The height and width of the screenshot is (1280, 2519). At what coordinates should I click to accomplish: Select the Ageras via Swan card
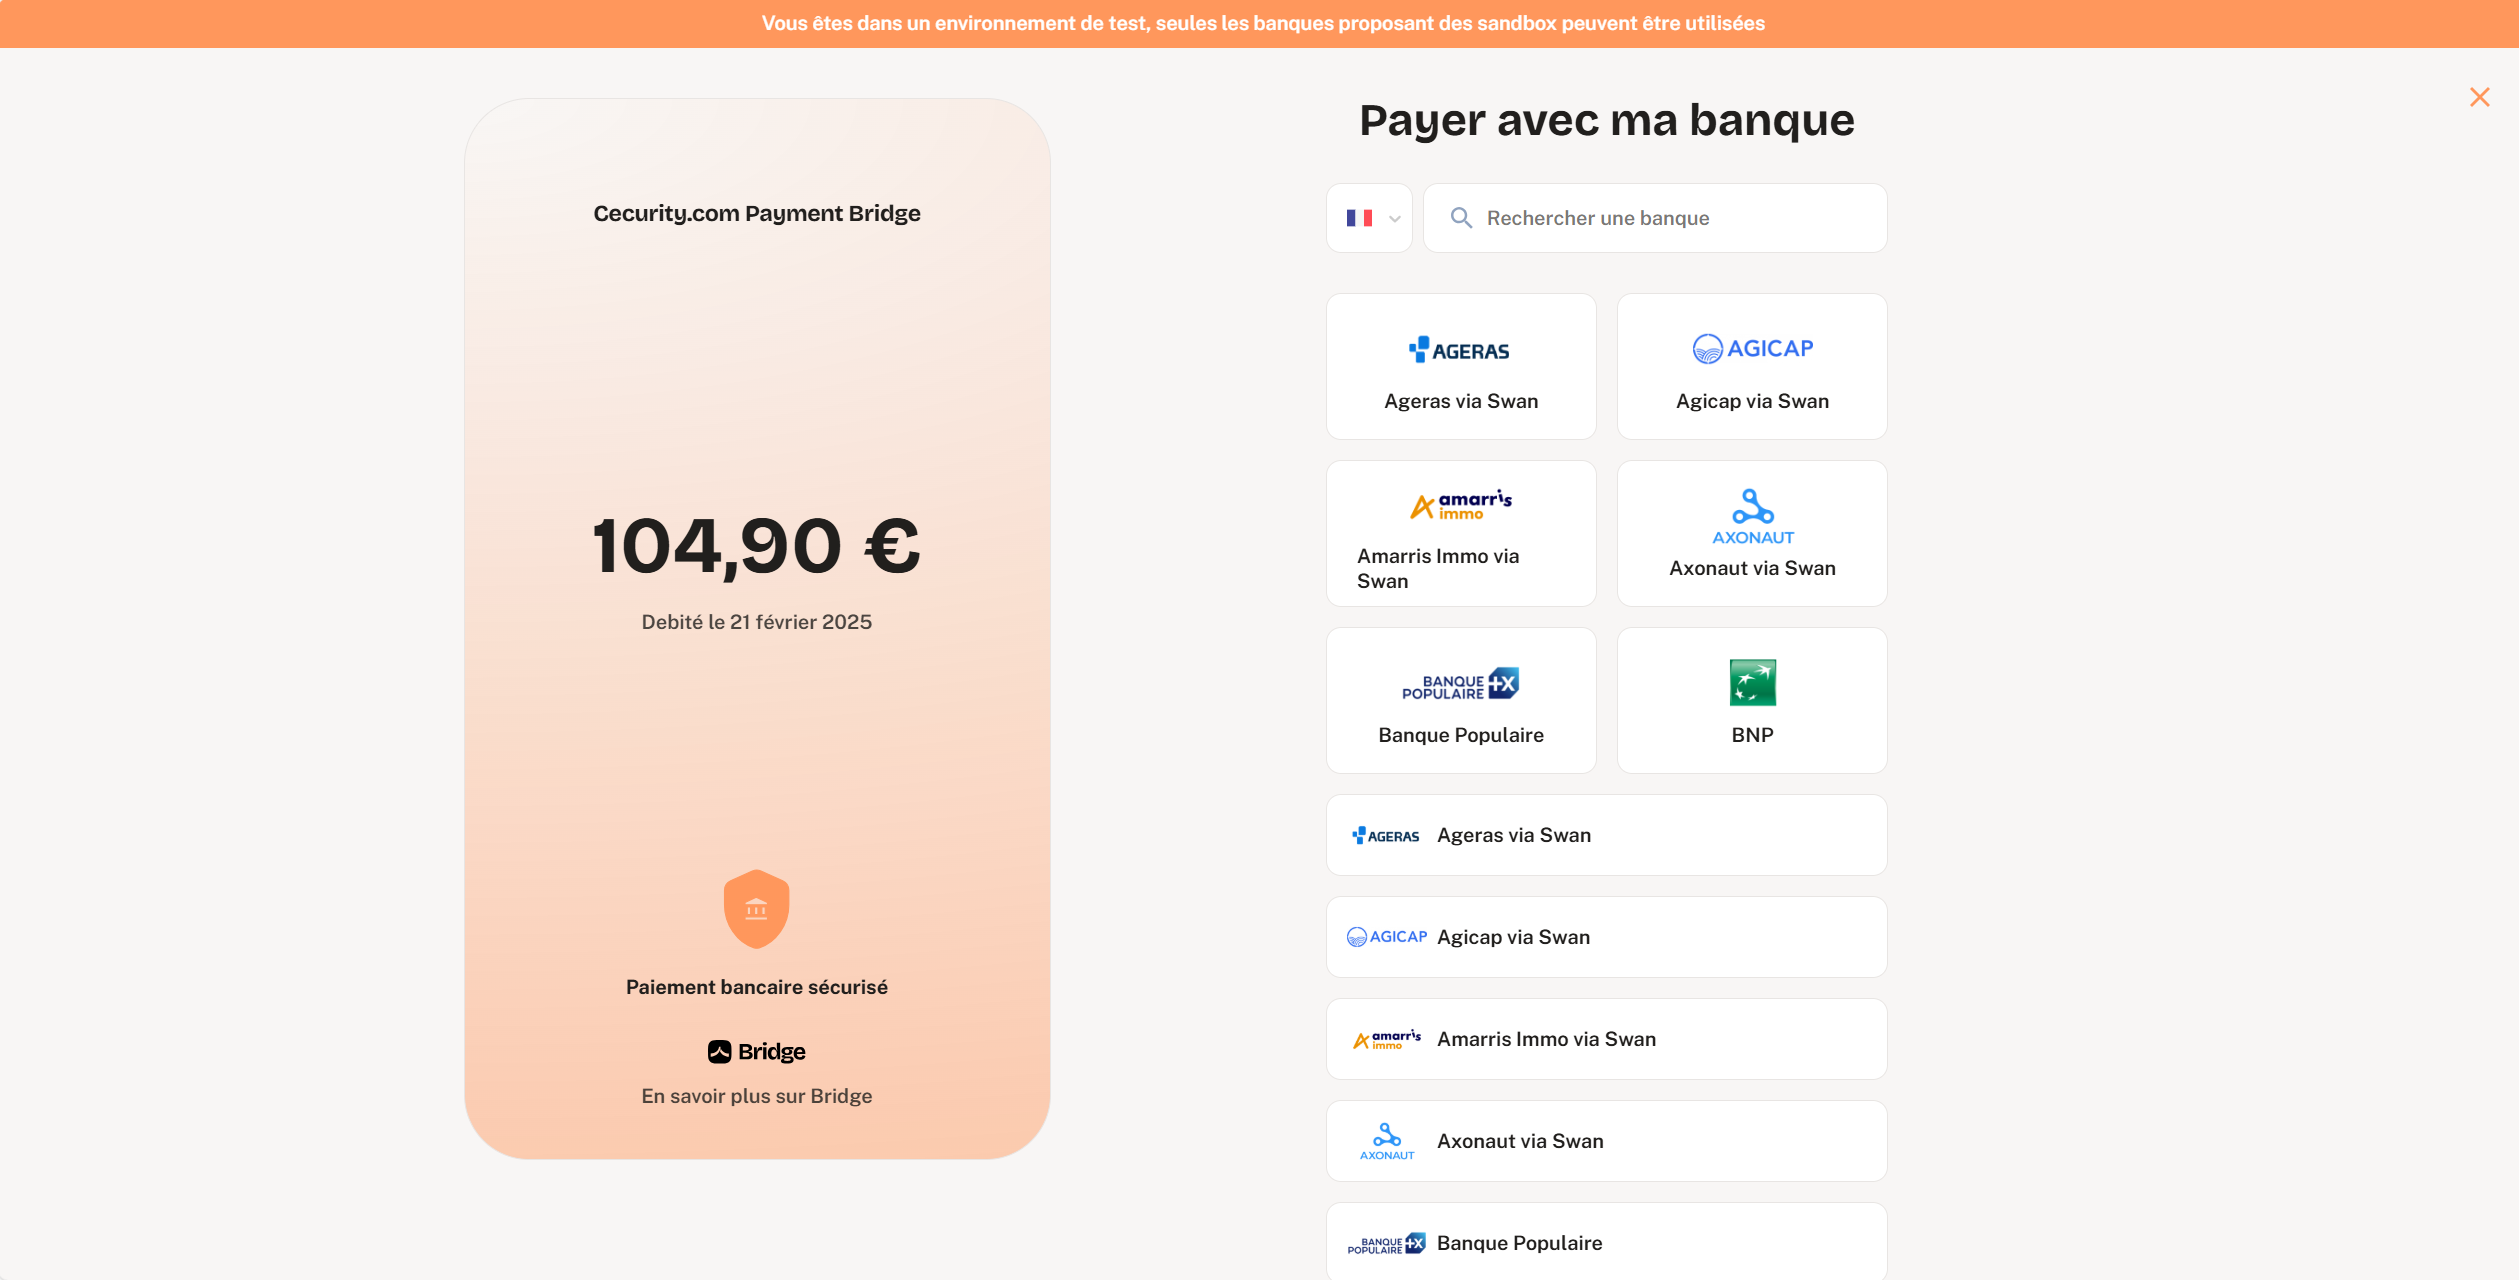pos(1461,366)
